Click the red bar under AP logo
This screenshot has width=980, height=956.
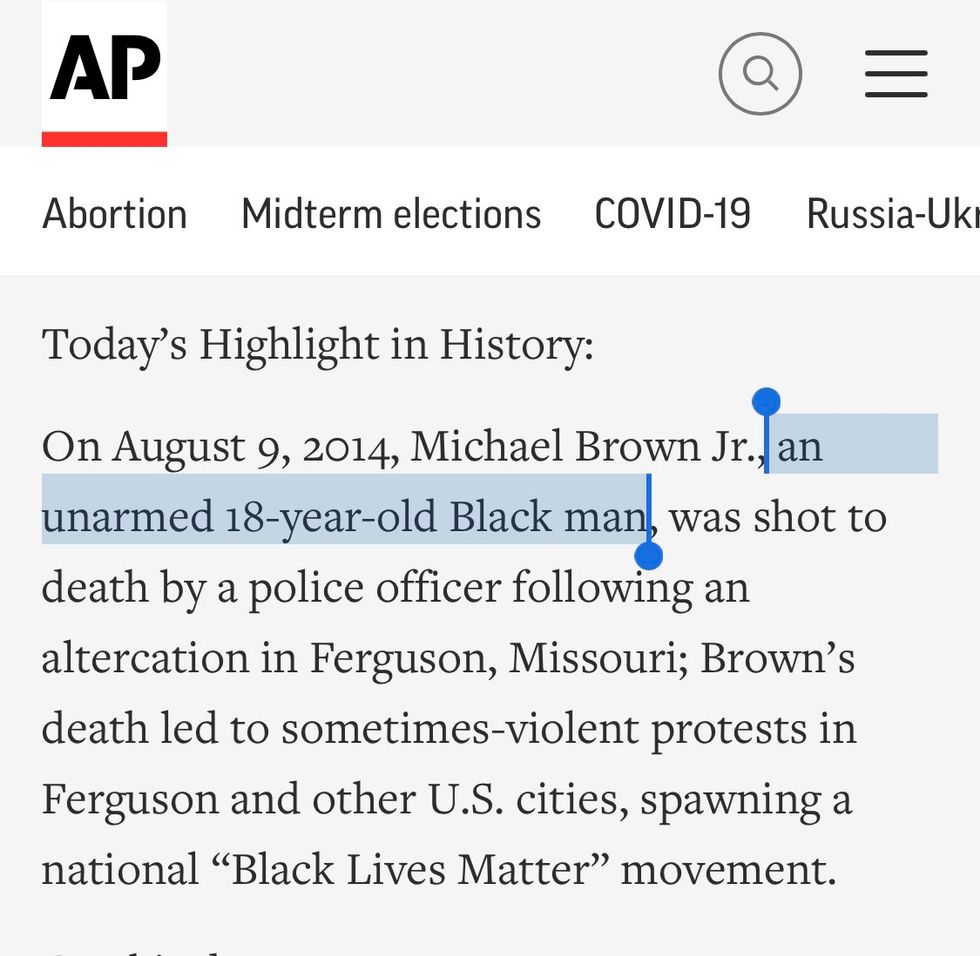click(x=104, y=139)
